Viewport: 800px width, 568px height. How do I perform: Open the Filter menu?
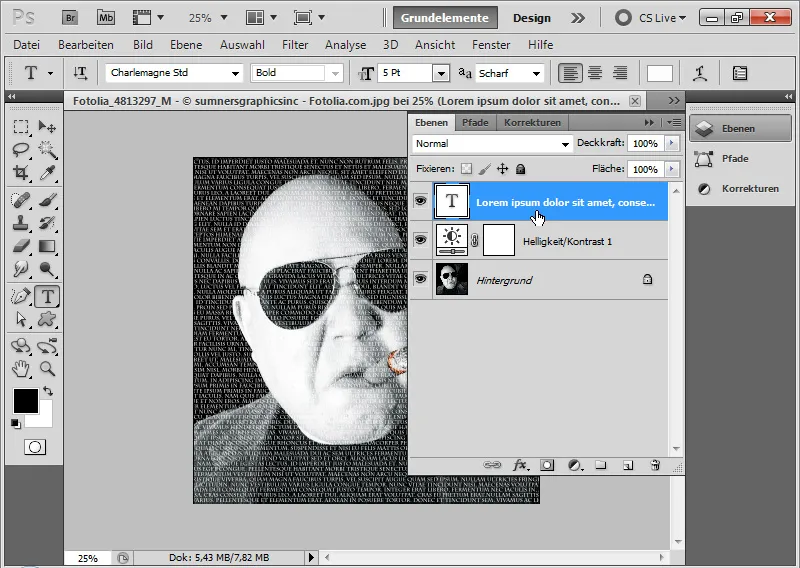coord(295,45)
